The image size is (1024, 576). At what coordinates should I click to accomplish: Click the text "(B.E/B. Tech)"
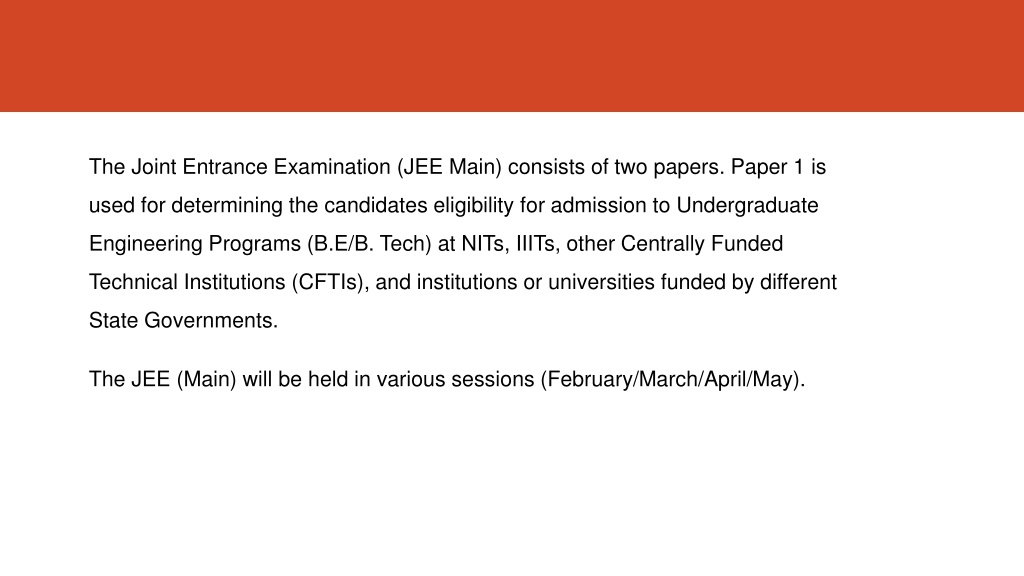point(370,244)
